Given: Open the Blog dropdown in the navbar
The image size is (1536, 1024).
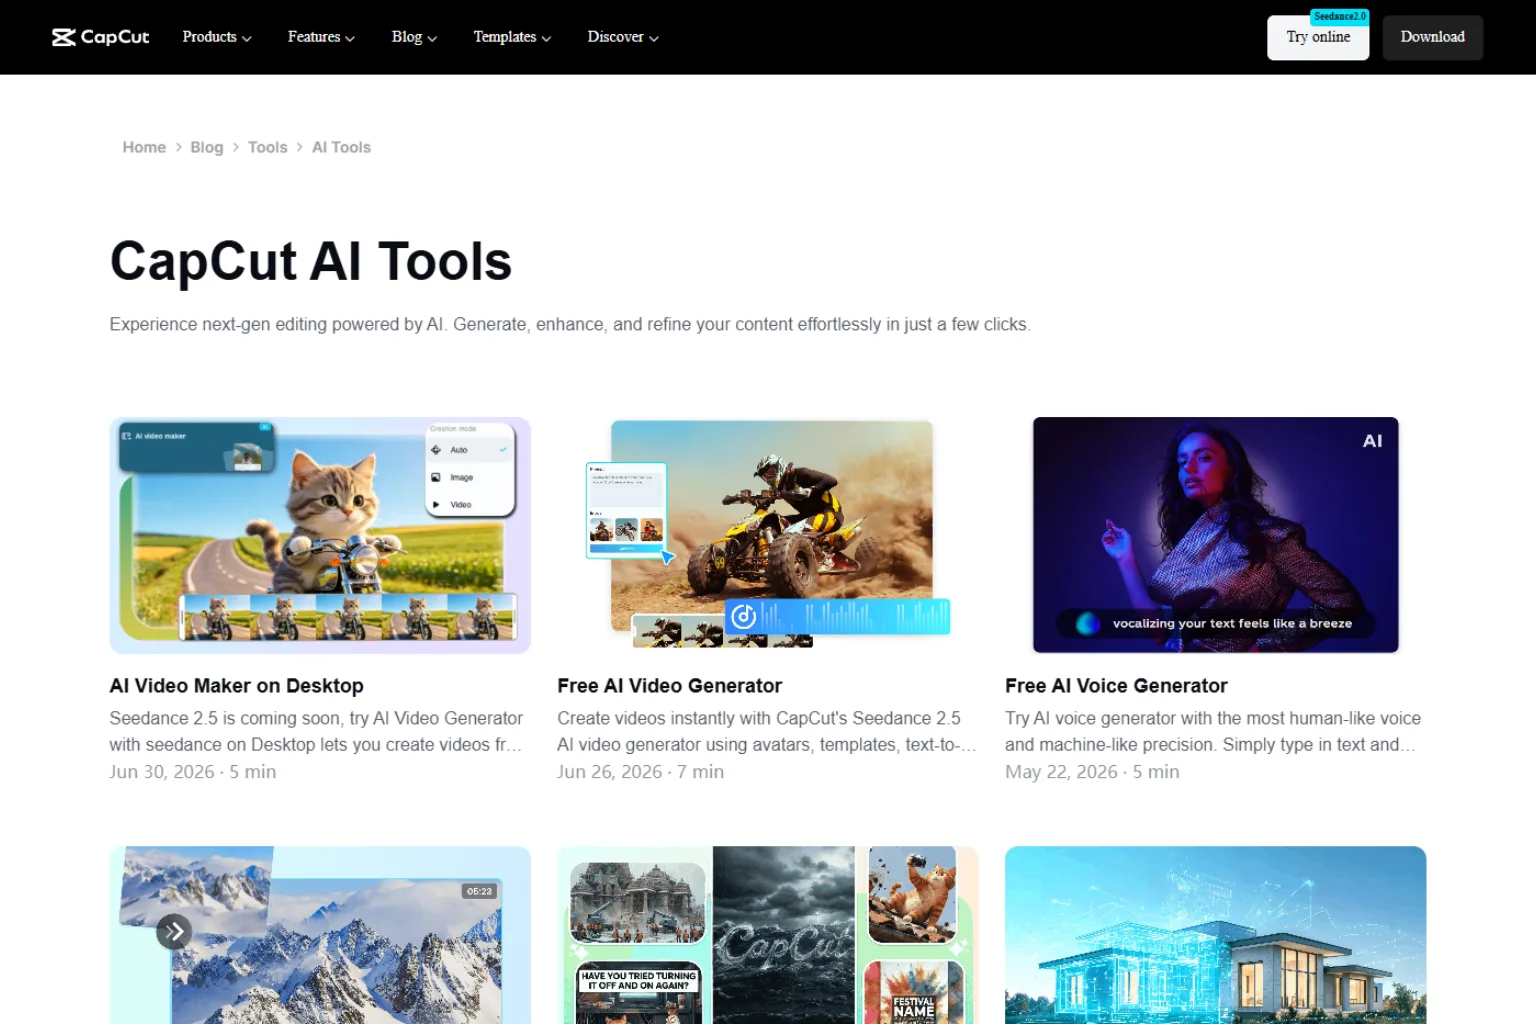Looking at the screenshot, I should point(414,37).
